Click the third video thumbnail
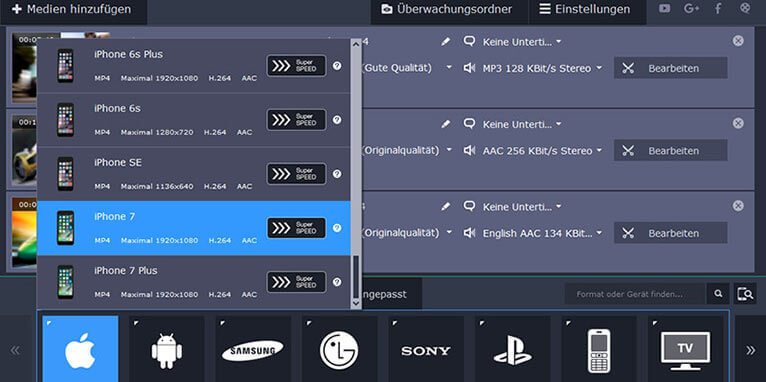Viewport: 766px width, 382px height. coord(24,233)
